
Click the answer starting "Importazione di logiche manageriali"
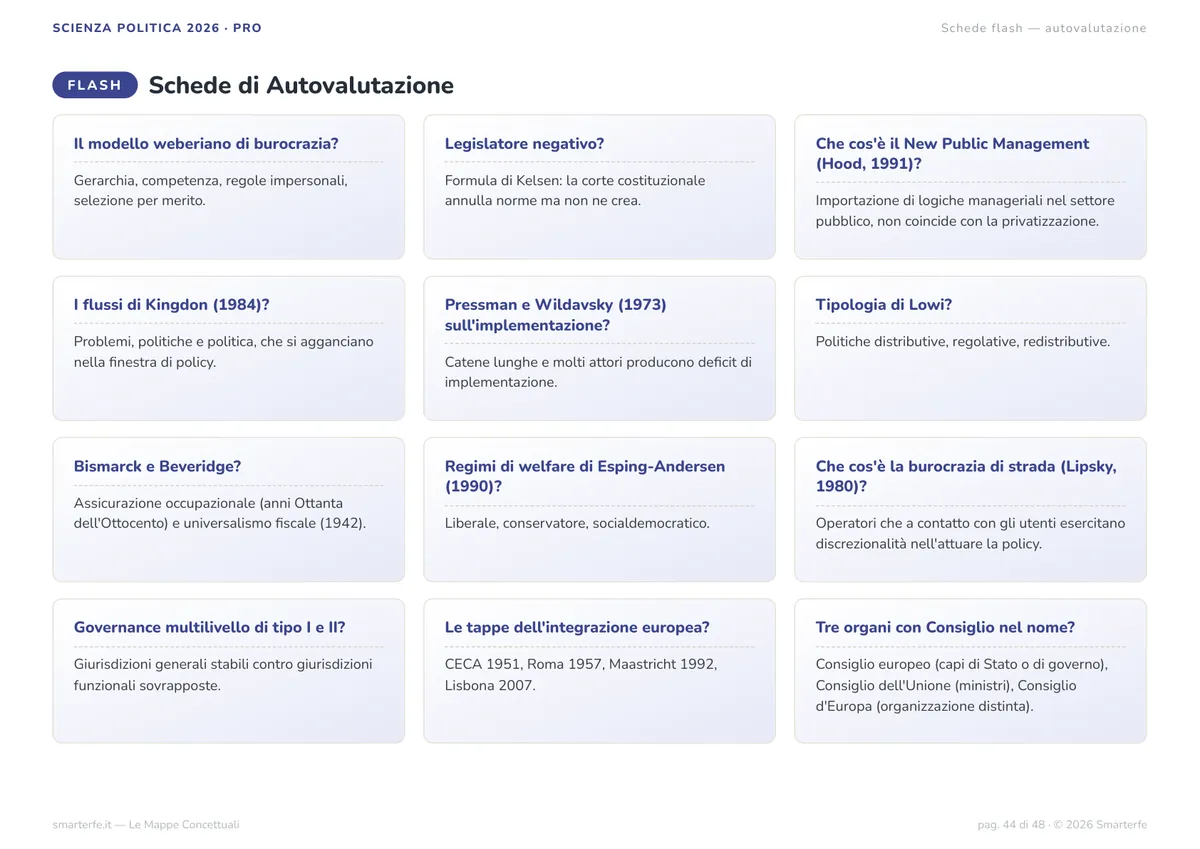click(965, 211)
